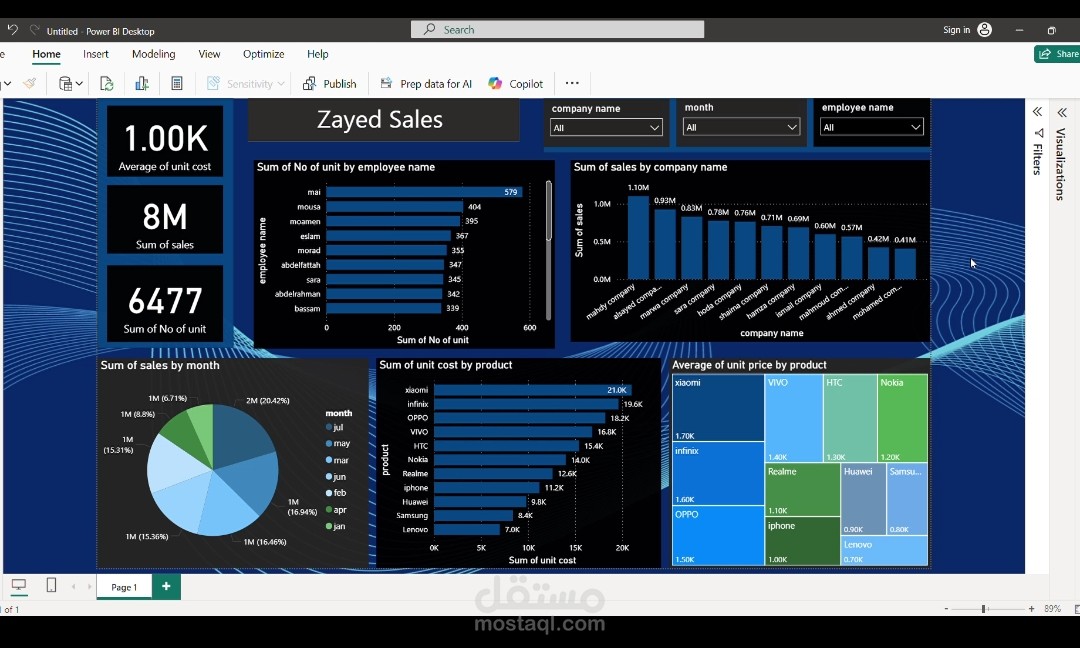The height and width of the screenshot is (648, 1080).
Task: Click the feb legend color marker
Action: (x=329, y=493)
